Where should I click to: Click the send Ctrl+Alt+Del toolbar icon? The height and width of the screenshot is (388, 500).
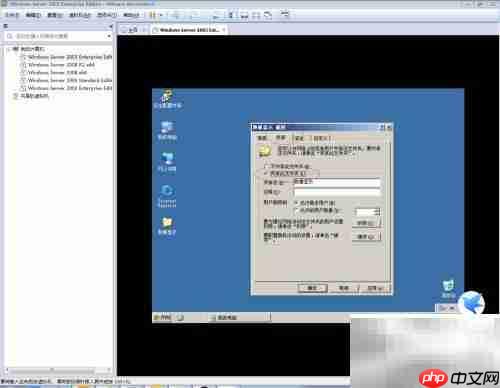[x=176, y=15]
